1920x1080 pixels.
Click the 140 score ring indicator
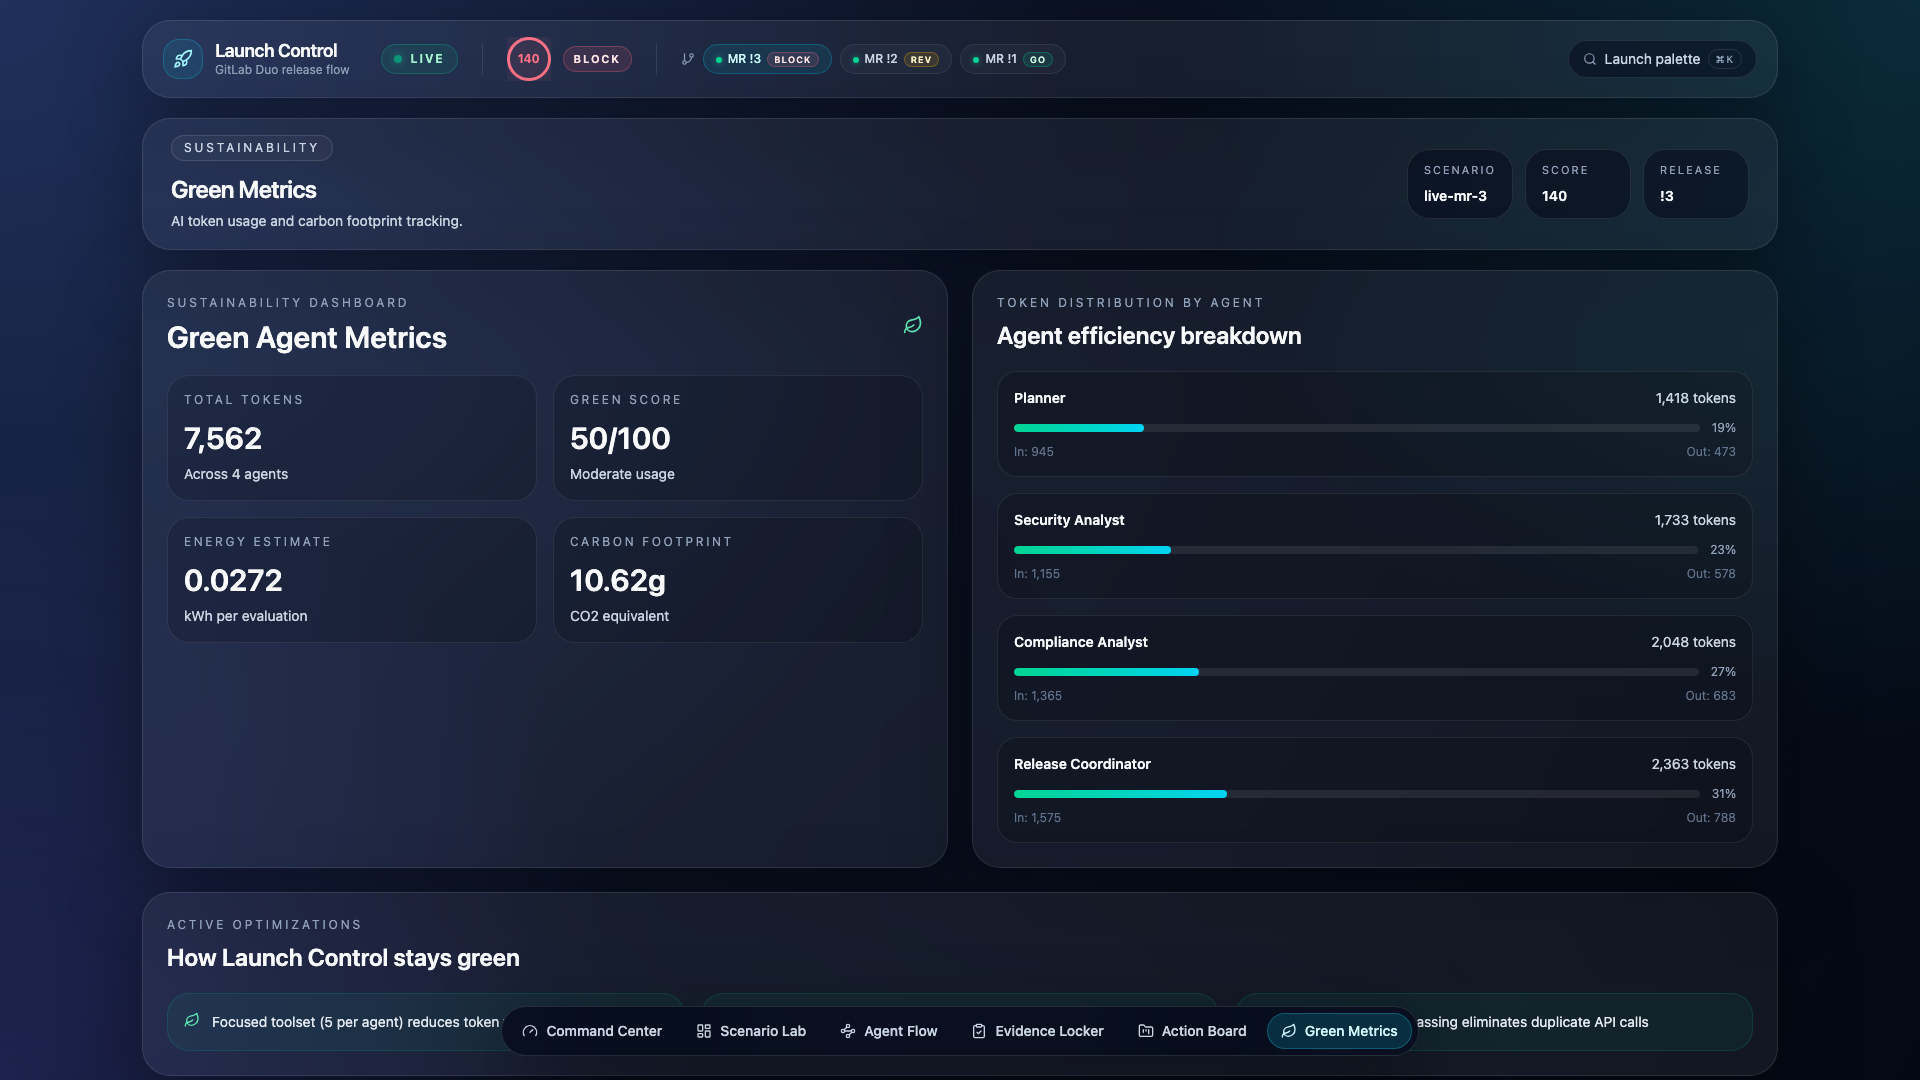pos(528,59)
